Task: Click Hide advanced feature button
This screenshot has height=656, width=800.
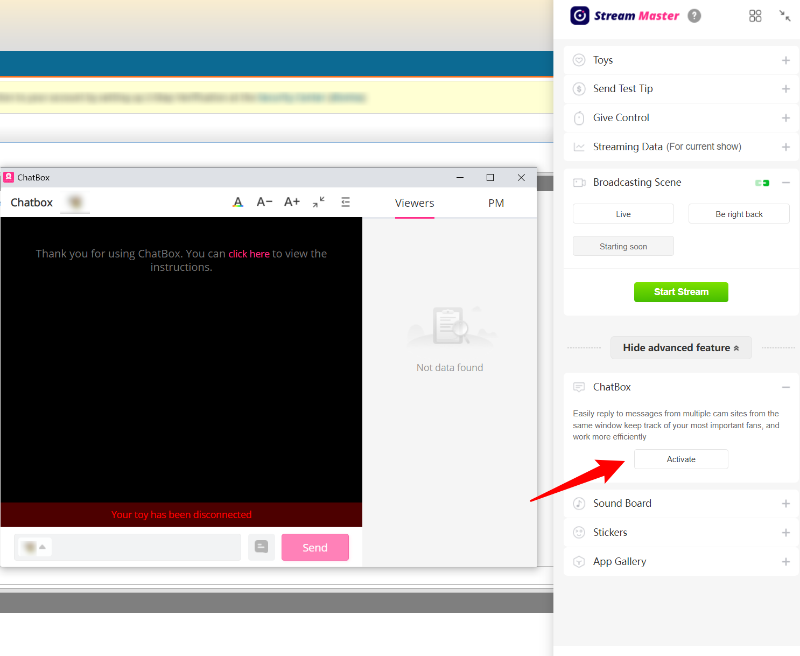Action: click(x=681, y=347)
